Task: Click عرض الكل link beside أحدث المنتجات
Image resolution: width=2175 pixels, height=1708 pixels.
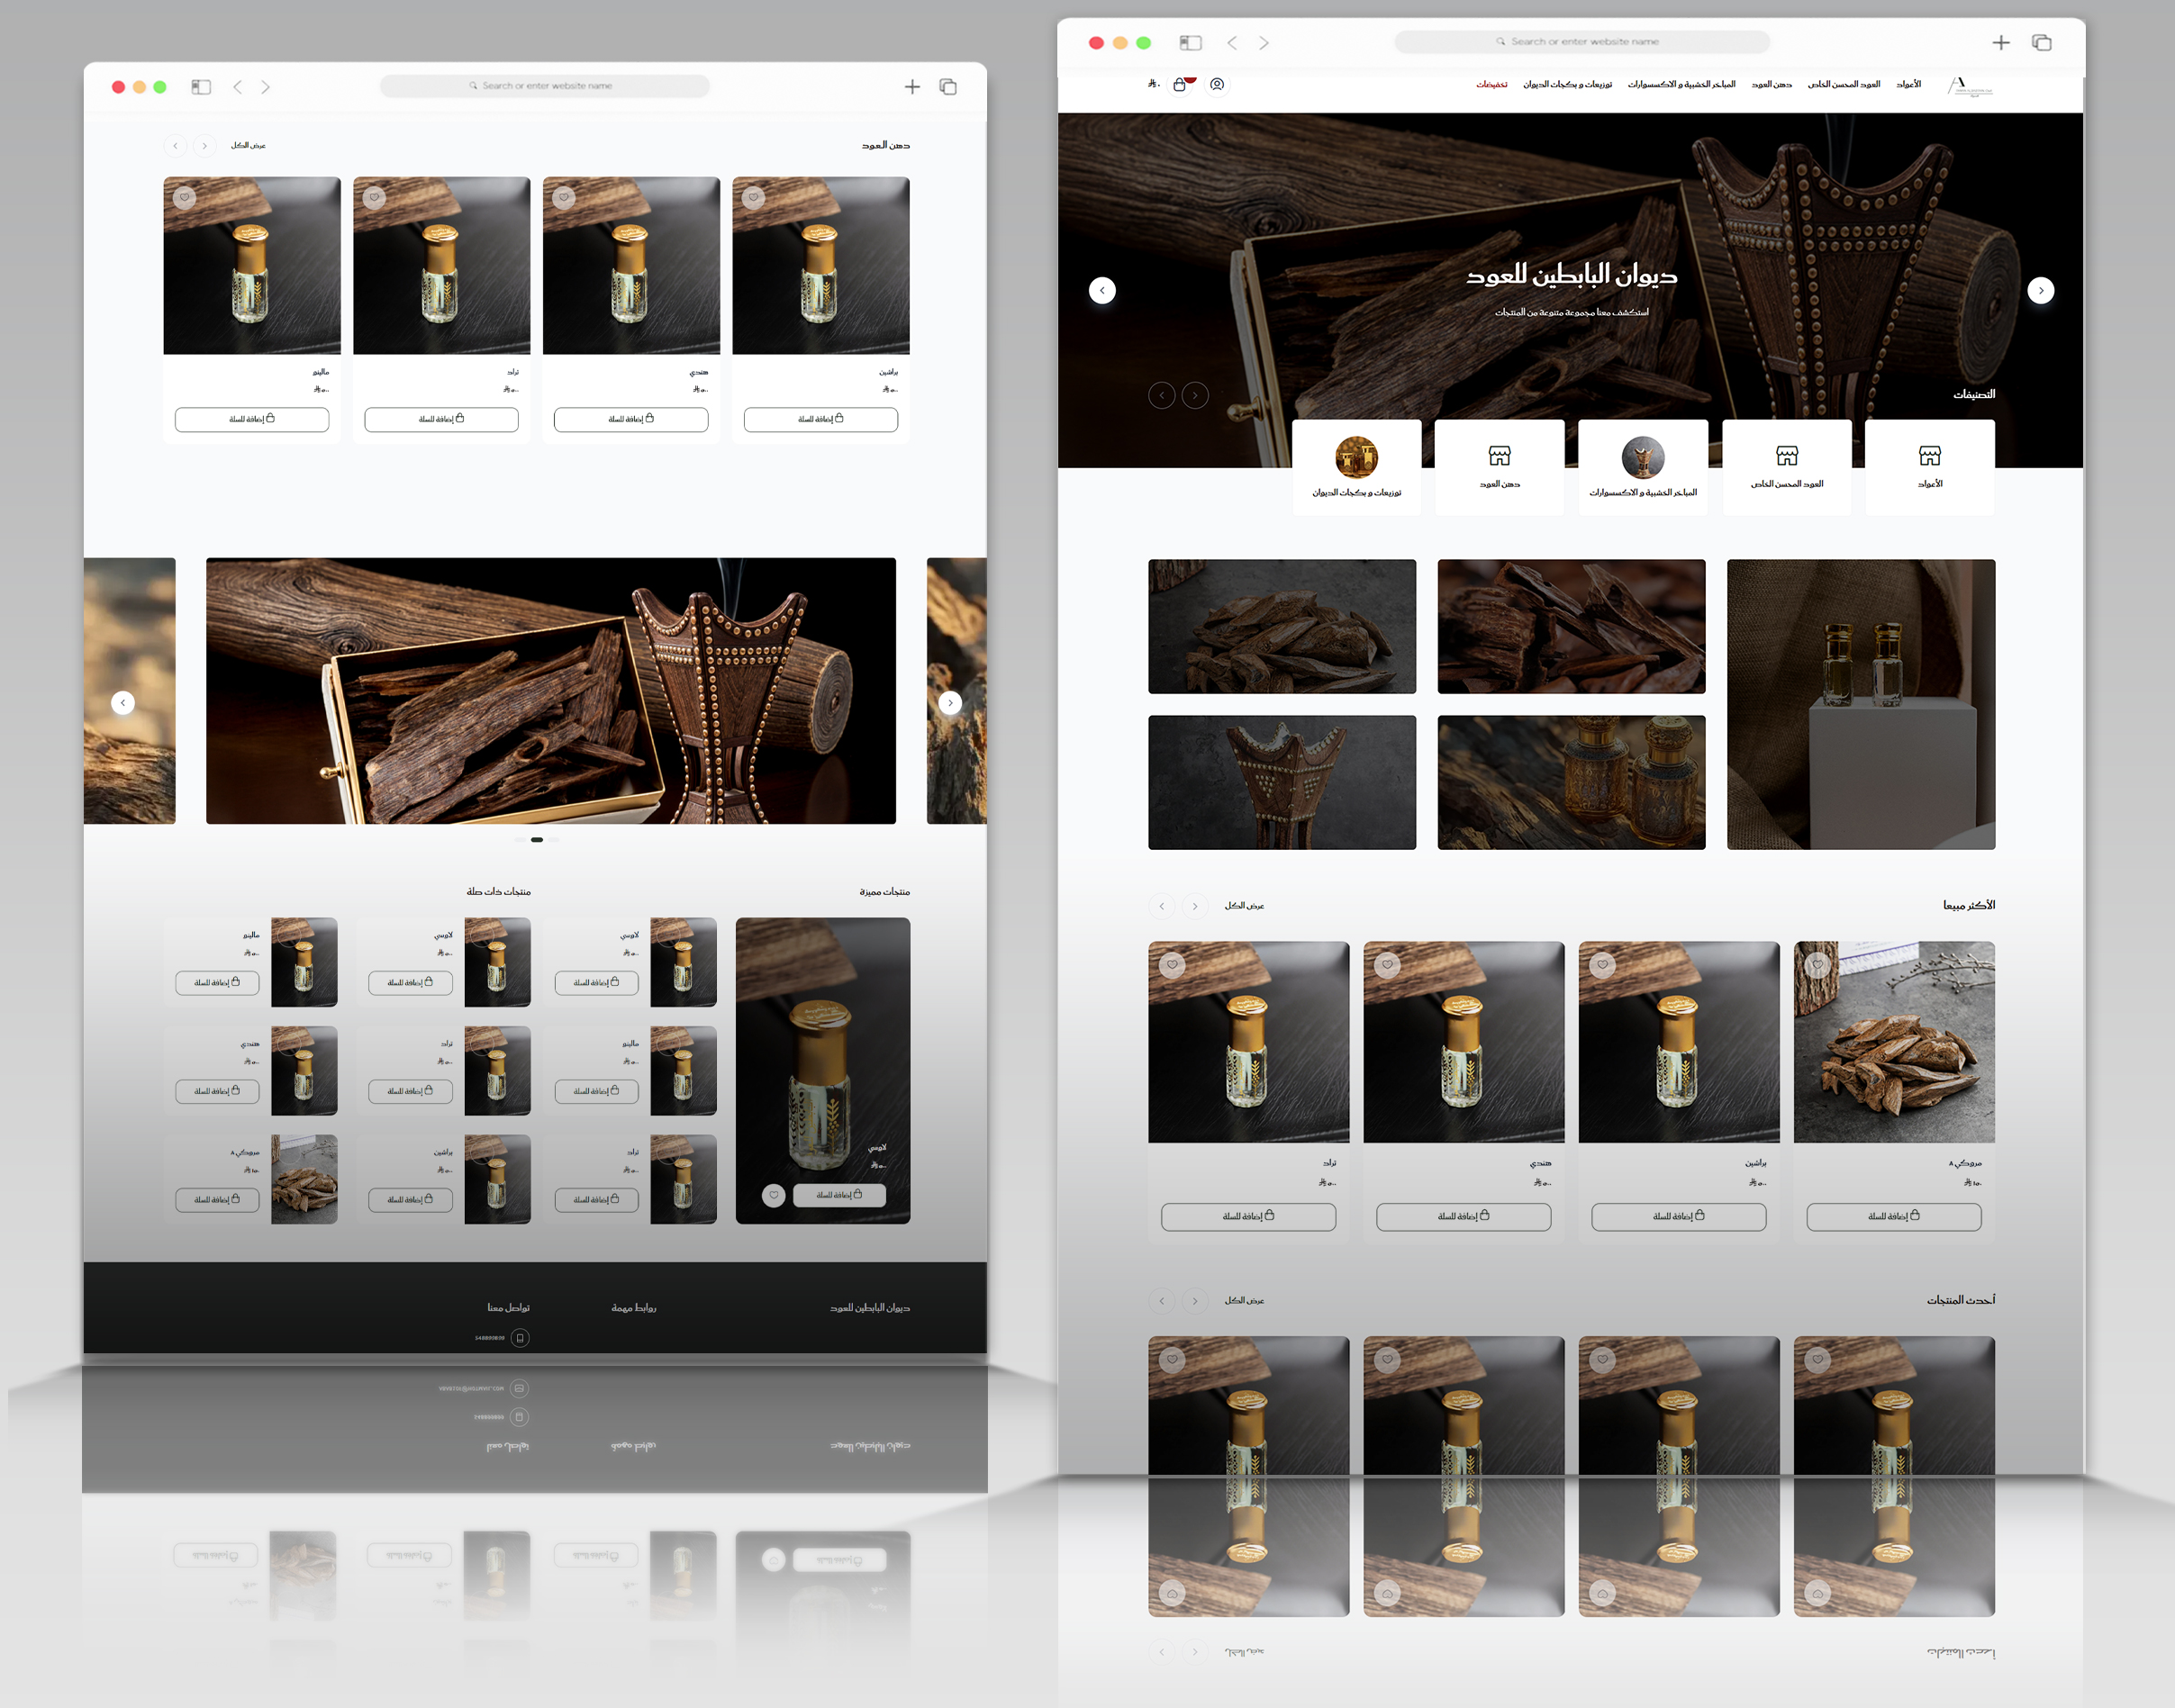Action: [x=1244, y=1301]
